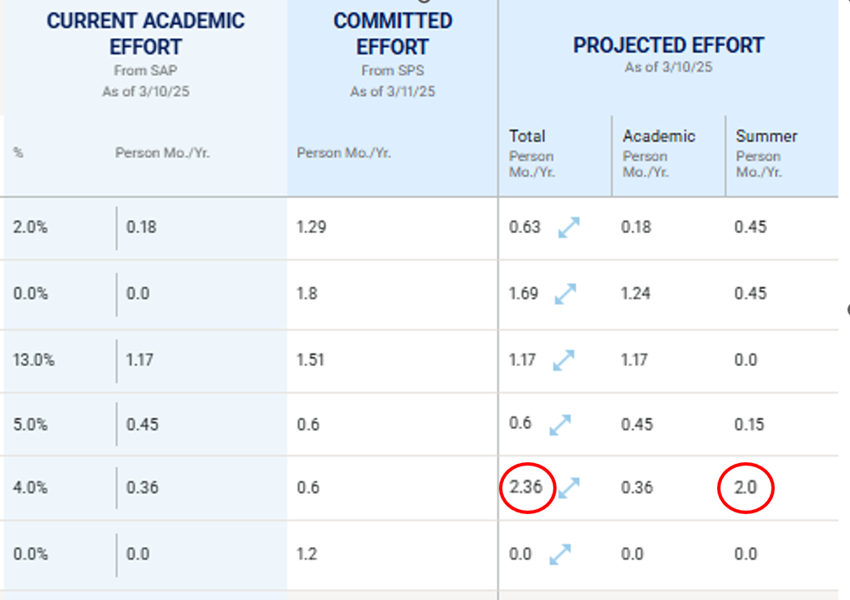Click the Summer Person Mo./Yr. subheader
Screen dimensions: 850x600
click(x=766, y=153)
